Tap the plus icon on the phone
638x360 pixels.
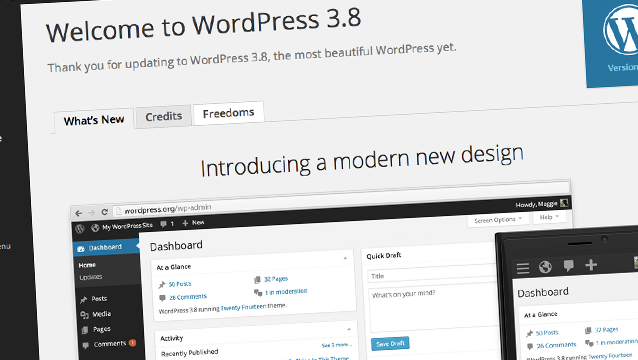click(x=591, y=265)
